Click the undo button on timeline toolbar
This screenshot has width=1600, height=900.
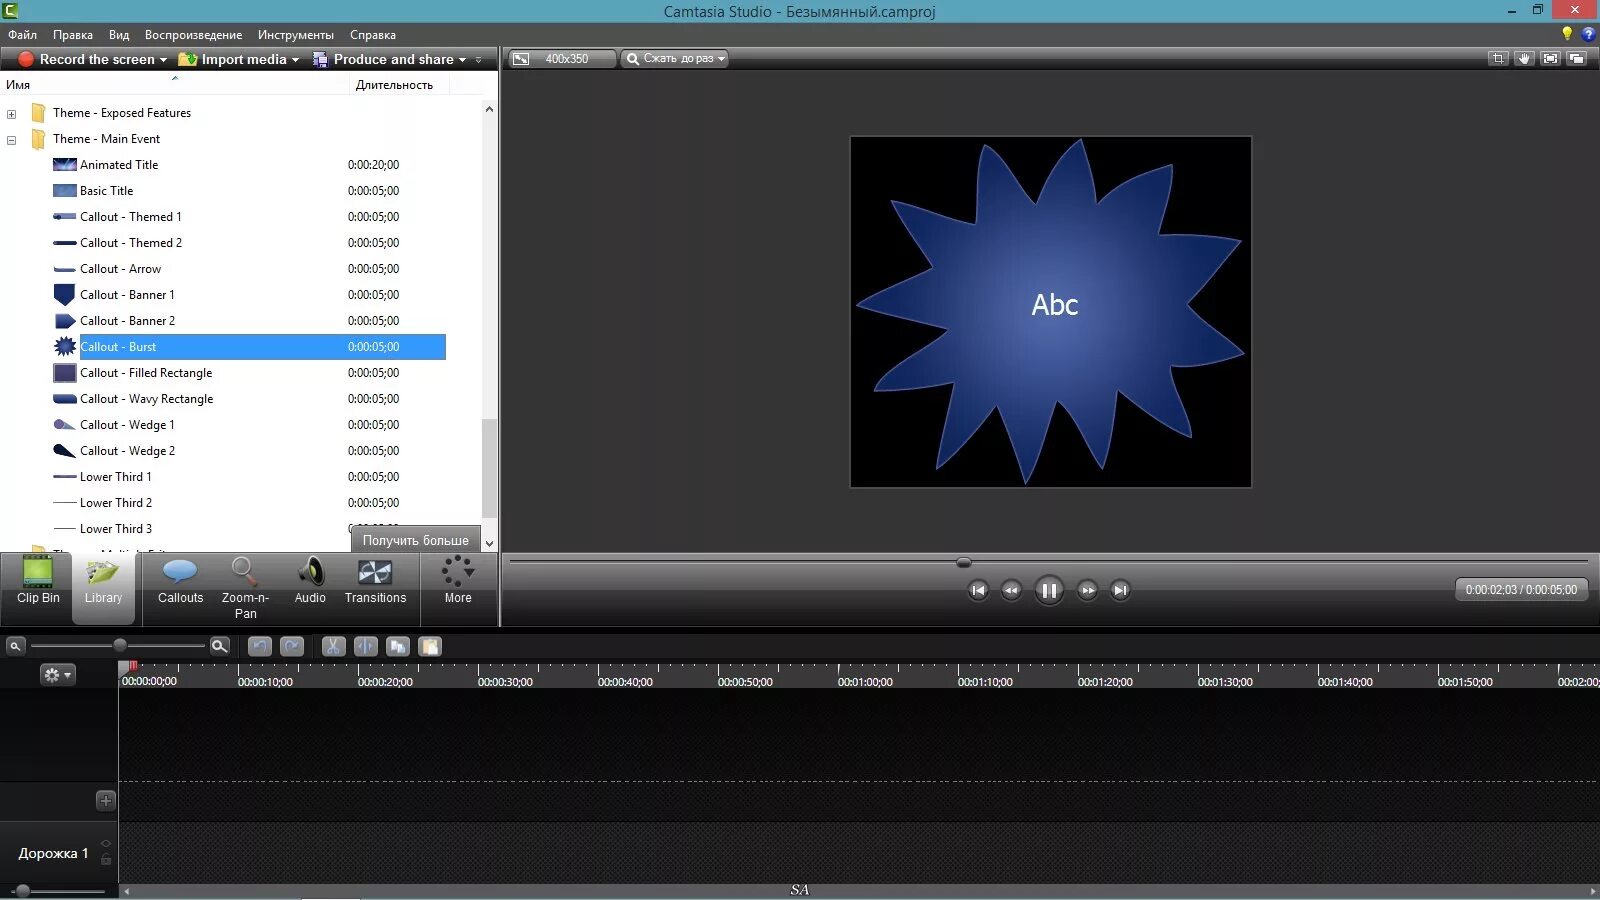point(260,646)
